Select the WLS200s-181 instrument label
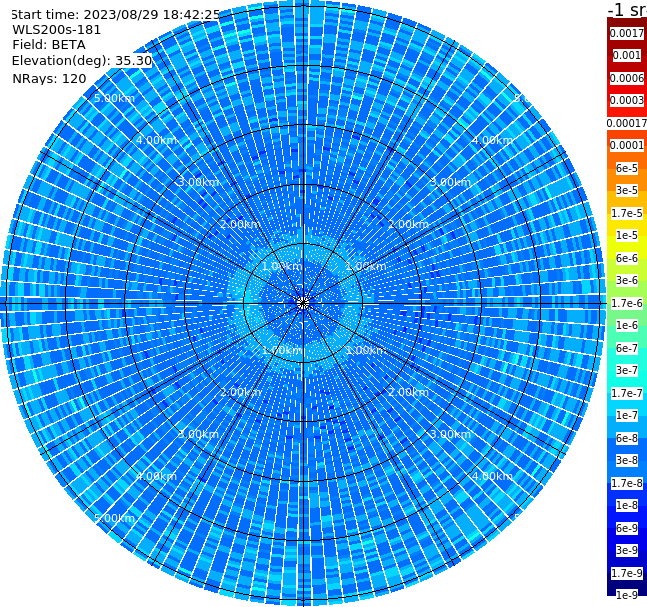Screen dimensions: 647x607 click(x=57, y=30)
